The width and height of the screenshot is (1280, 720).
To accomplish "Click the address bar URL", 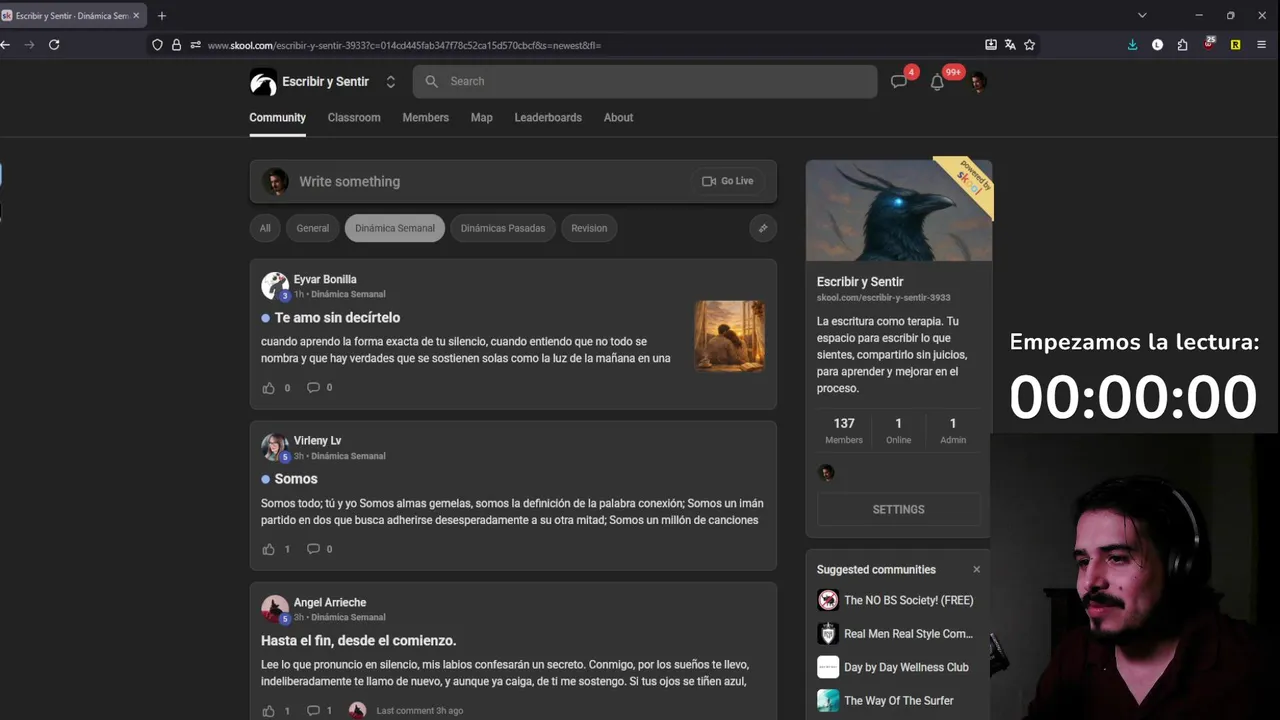I will pyautogui.click(x=405, y=45).
